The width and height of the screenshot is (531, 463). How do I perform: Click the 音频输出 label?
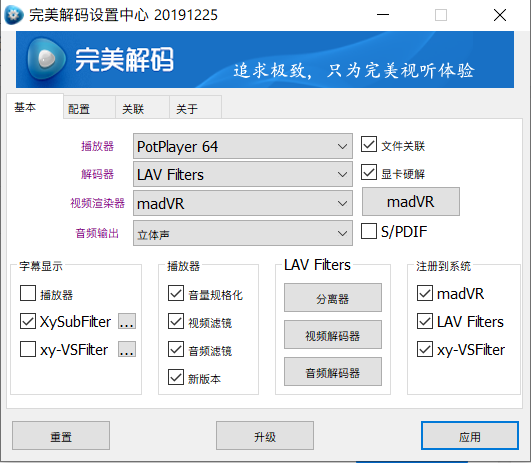tap(97, 233)
